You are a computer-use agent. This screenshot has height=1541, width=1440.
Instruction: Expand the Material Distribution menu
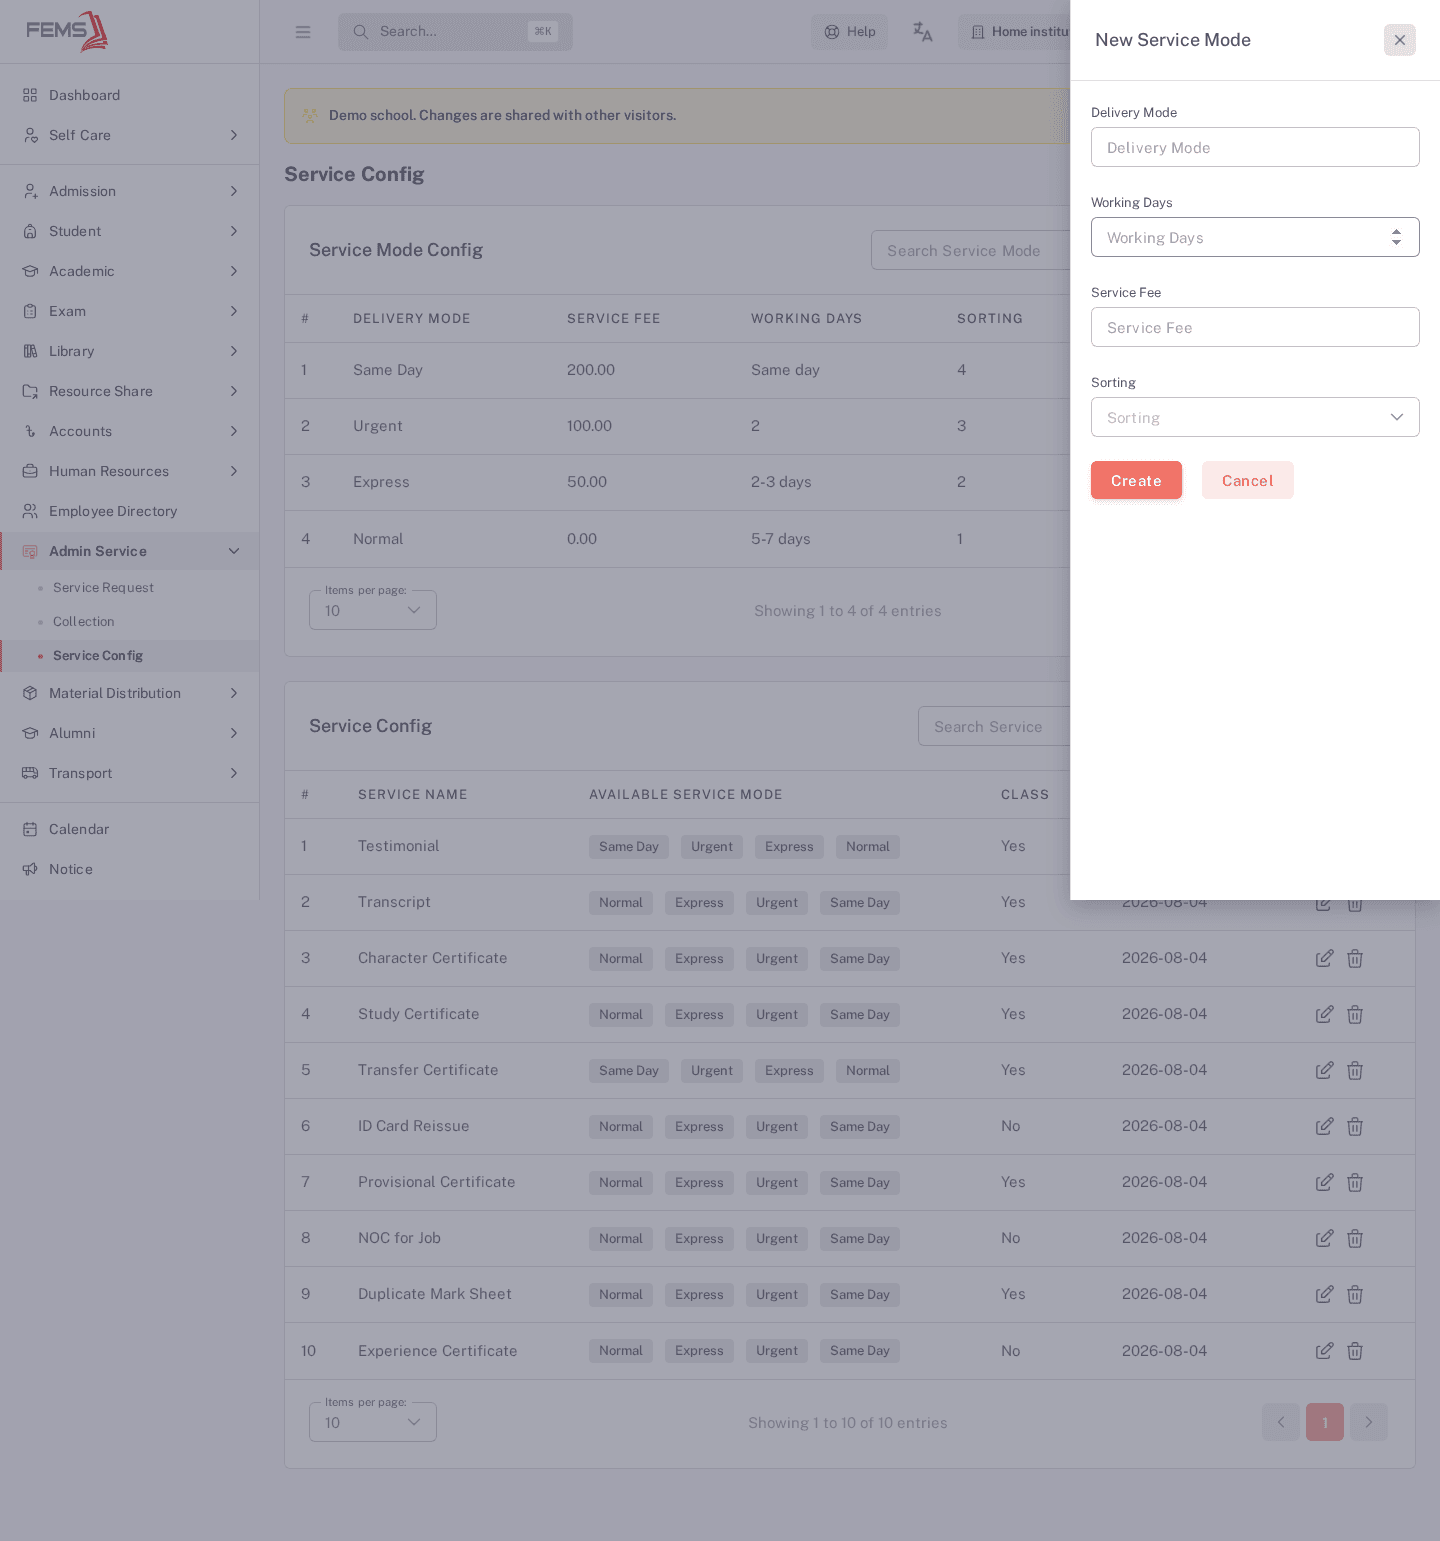point(130,693)
